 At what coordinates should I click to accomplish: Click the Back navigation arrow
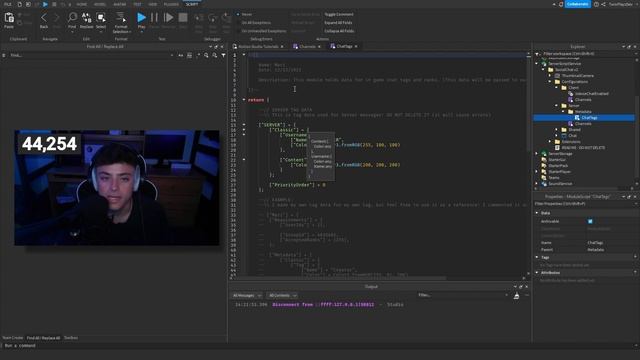(x=44, y=18)
